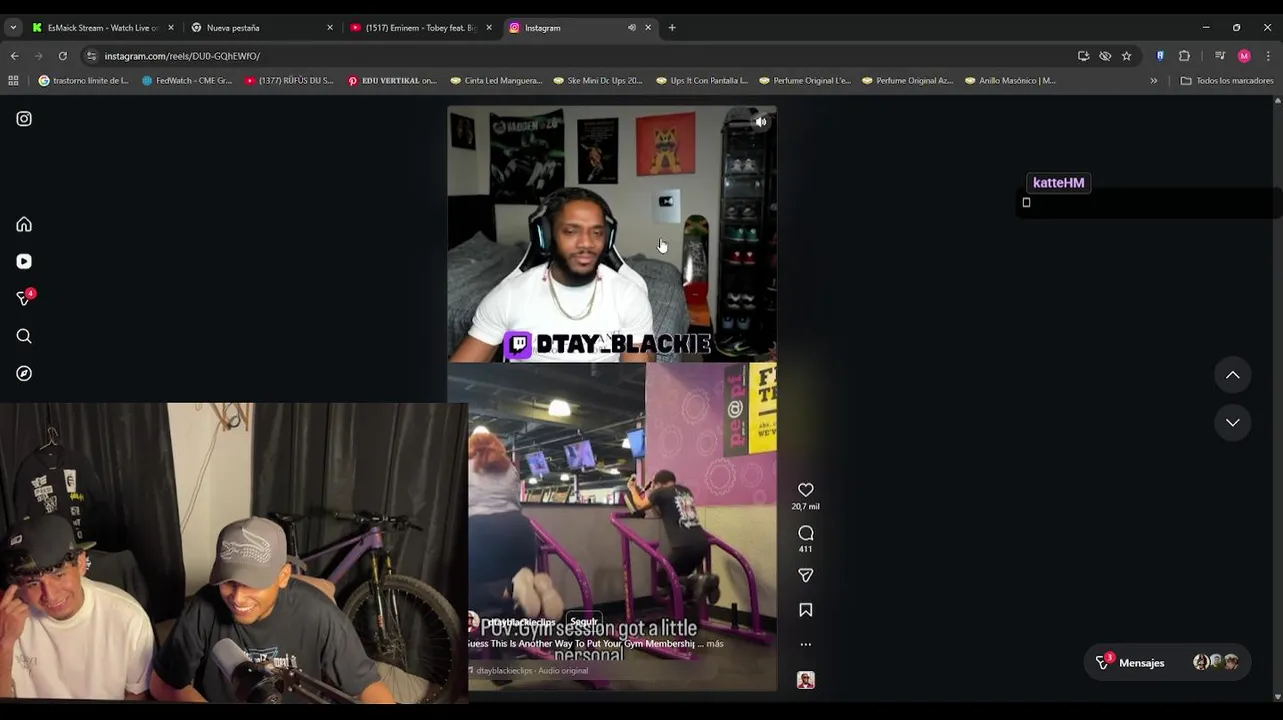The height and width of the screenshot is (720, 1283).
Task: Close the Nueva pestaña tab
Action: (x=330, y=28)
